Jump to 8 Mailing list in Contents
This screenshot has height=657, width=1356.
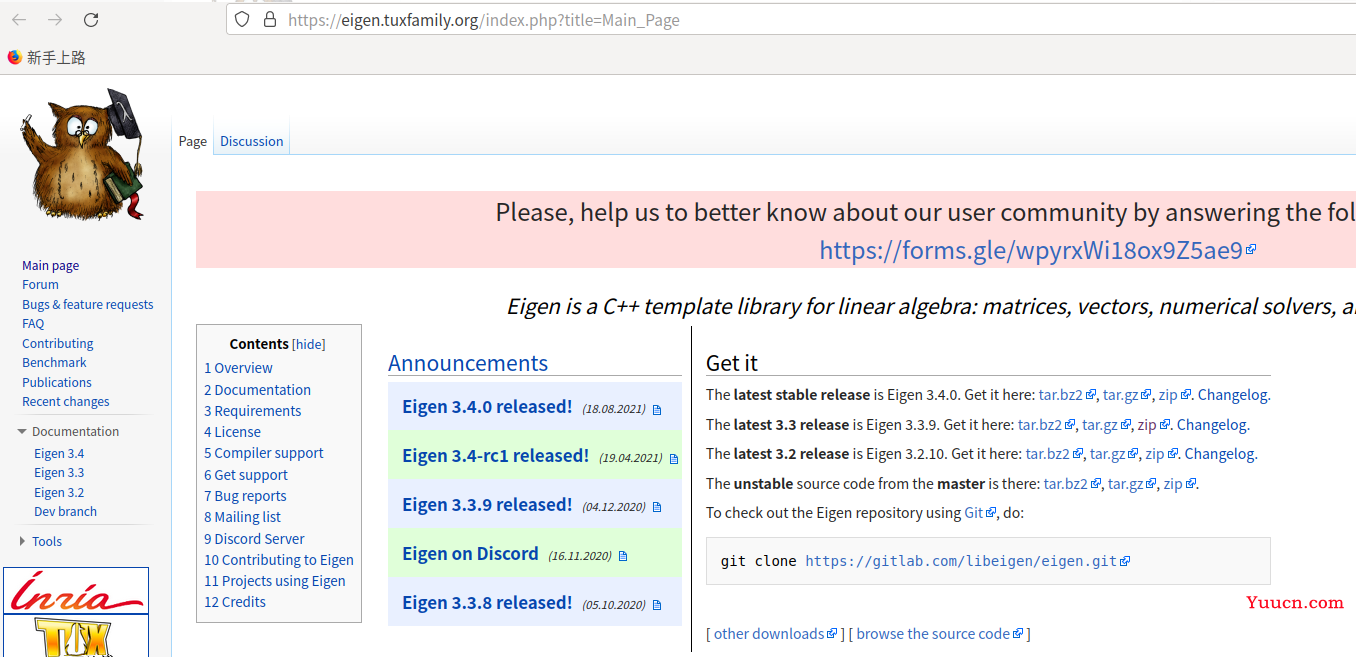[243, 517]
